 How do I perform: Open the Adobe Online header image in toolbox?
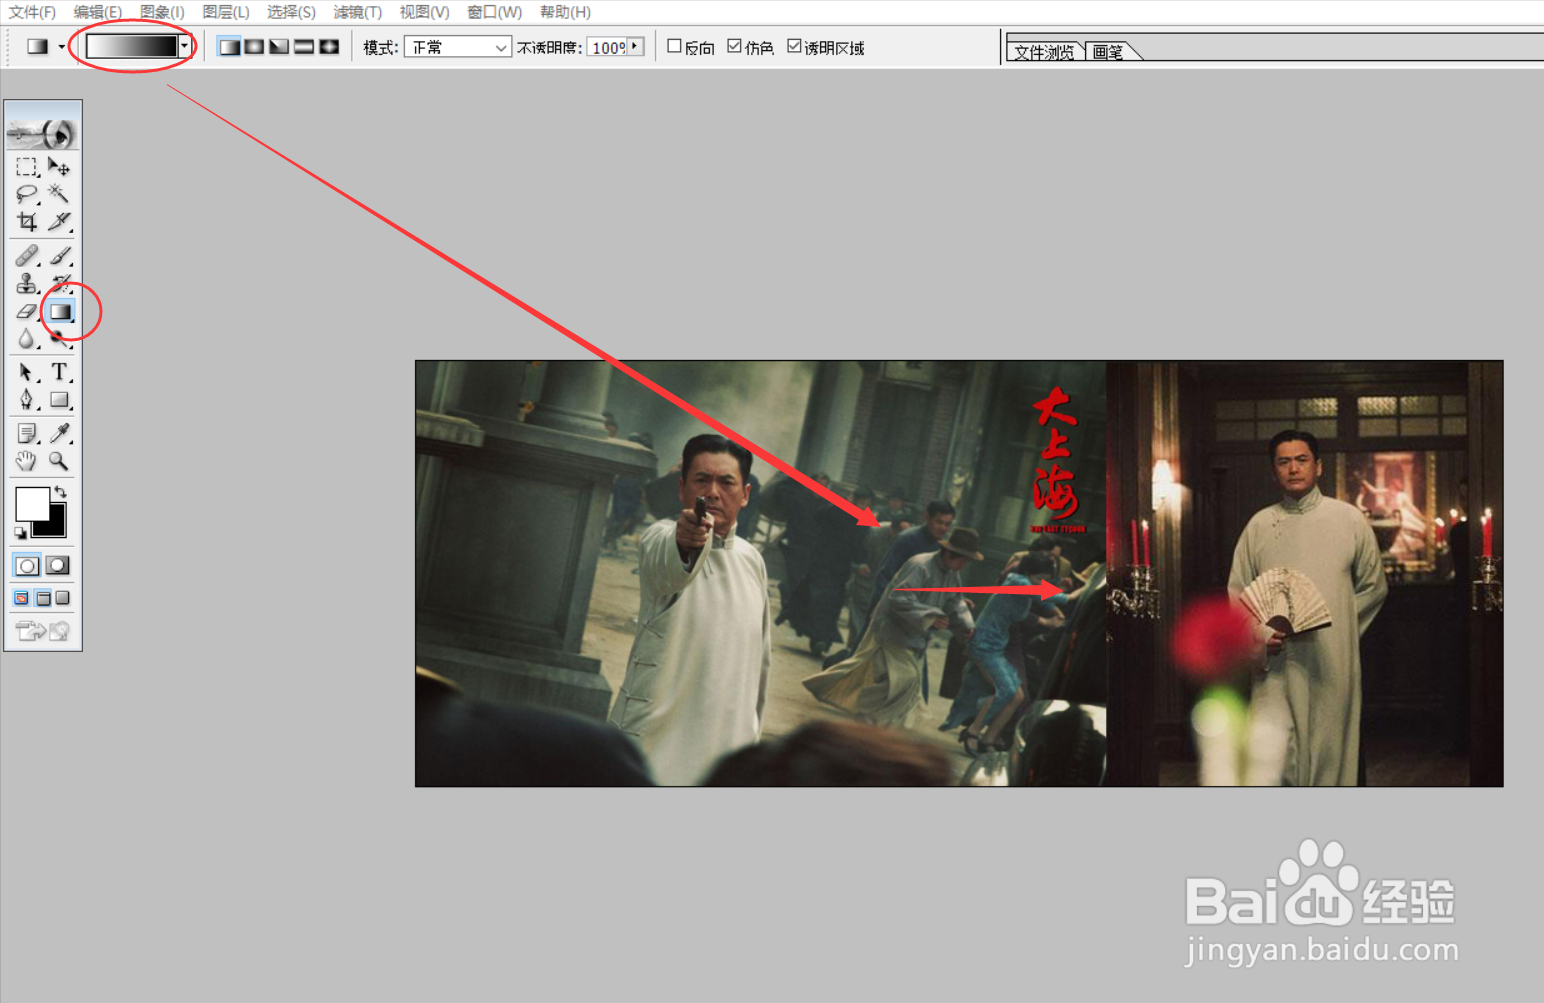[42, 132]
